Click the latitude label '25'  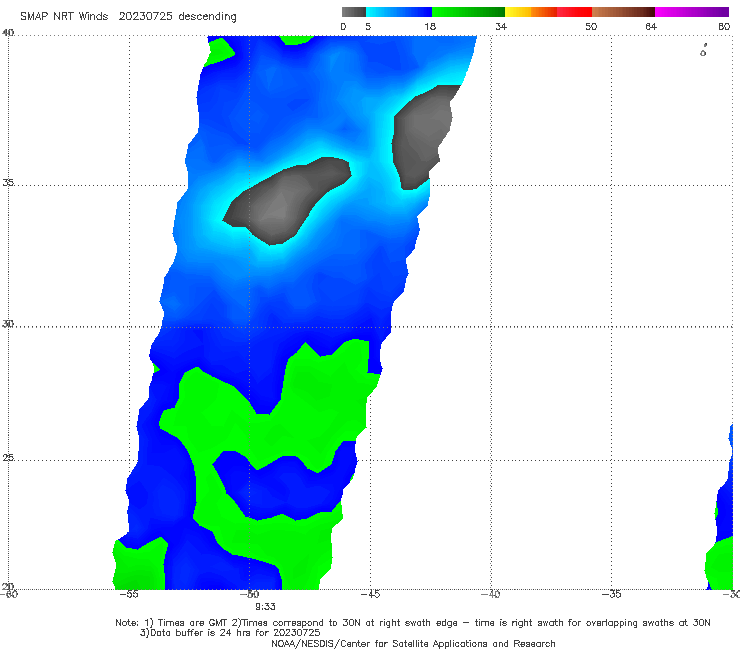click(8, 457)
